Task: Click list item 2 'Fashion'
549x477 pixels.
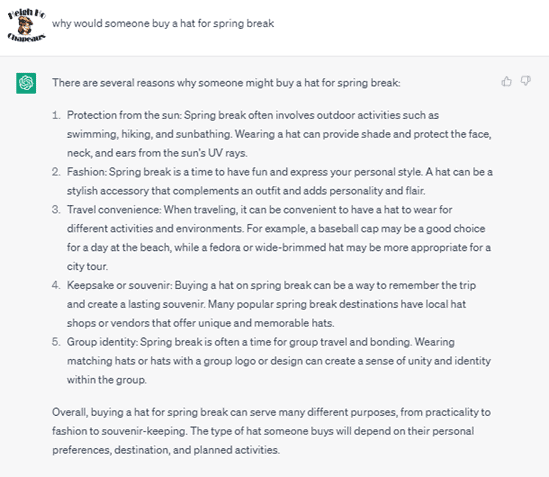Action: (x=272, y=181)
